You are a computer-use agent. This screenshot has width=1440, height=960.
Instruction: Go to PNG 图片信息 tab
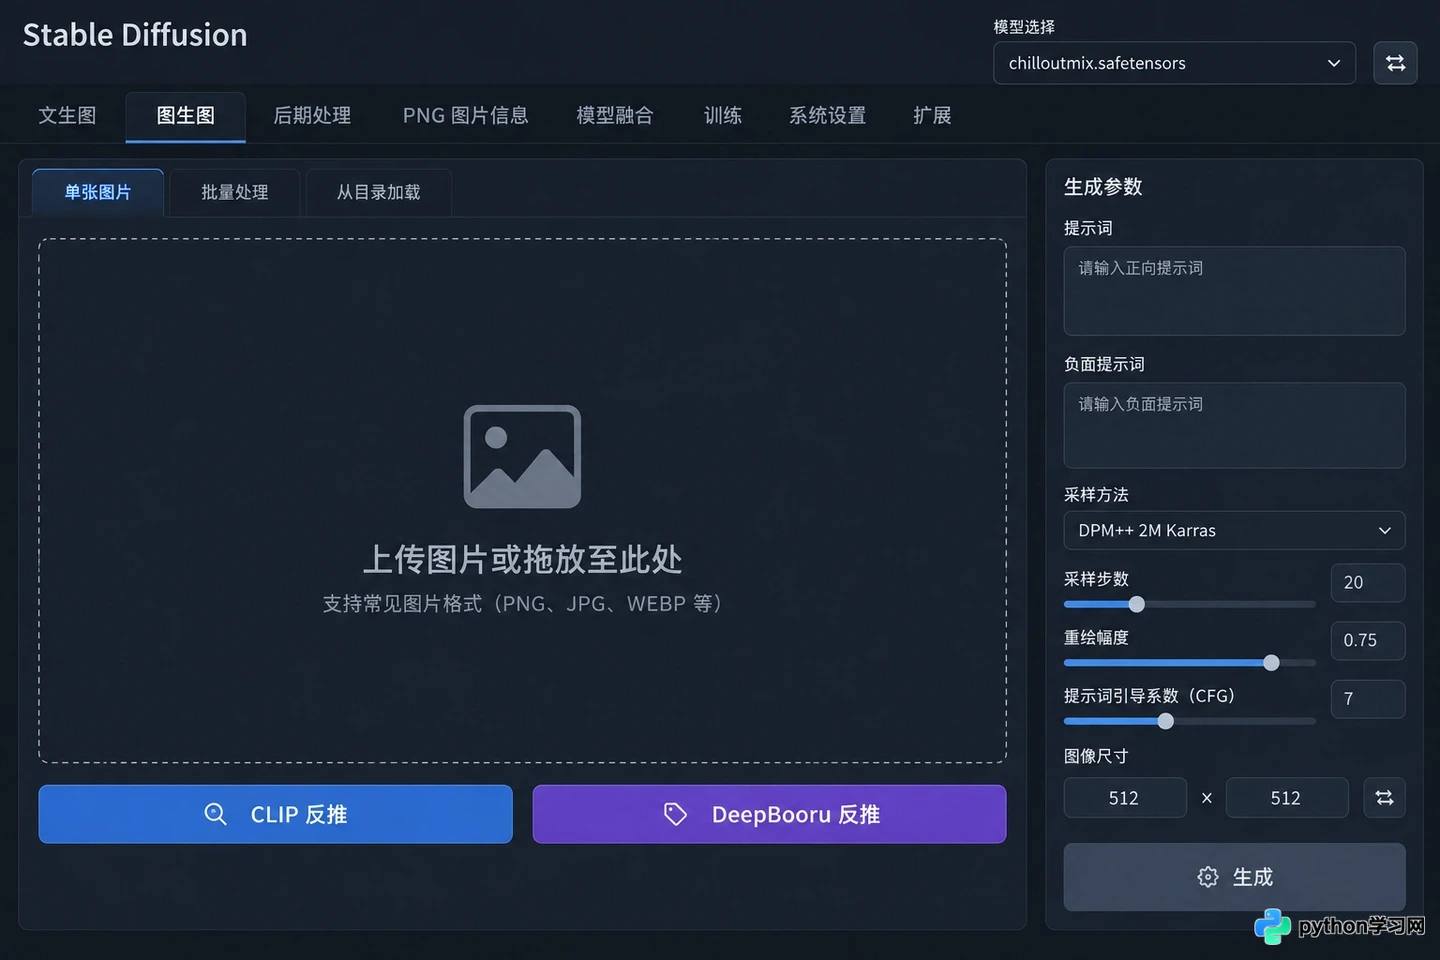point(465,116)
